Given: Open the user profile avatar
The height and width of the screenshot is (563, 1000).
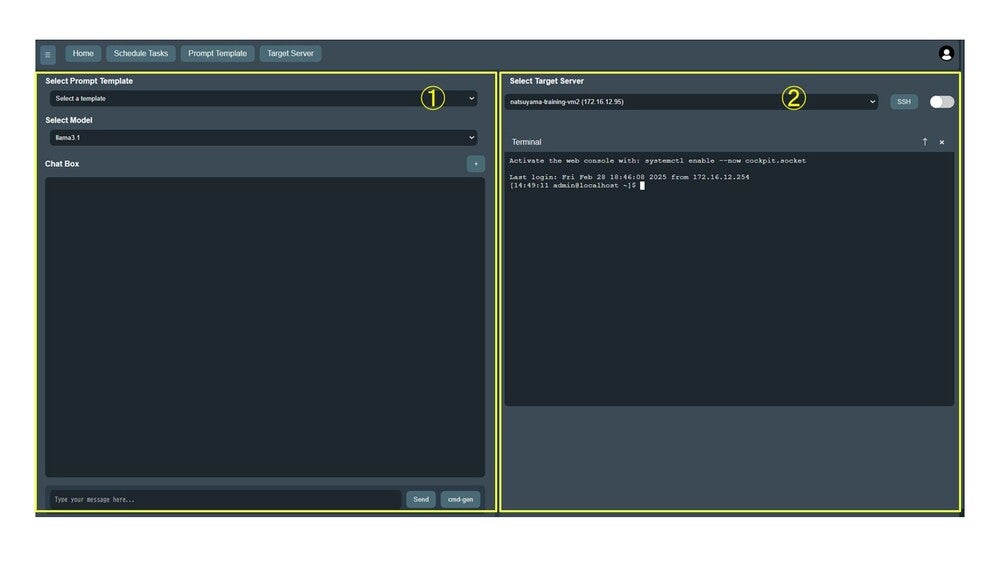Looking at the screenshot, I should 946,54.
